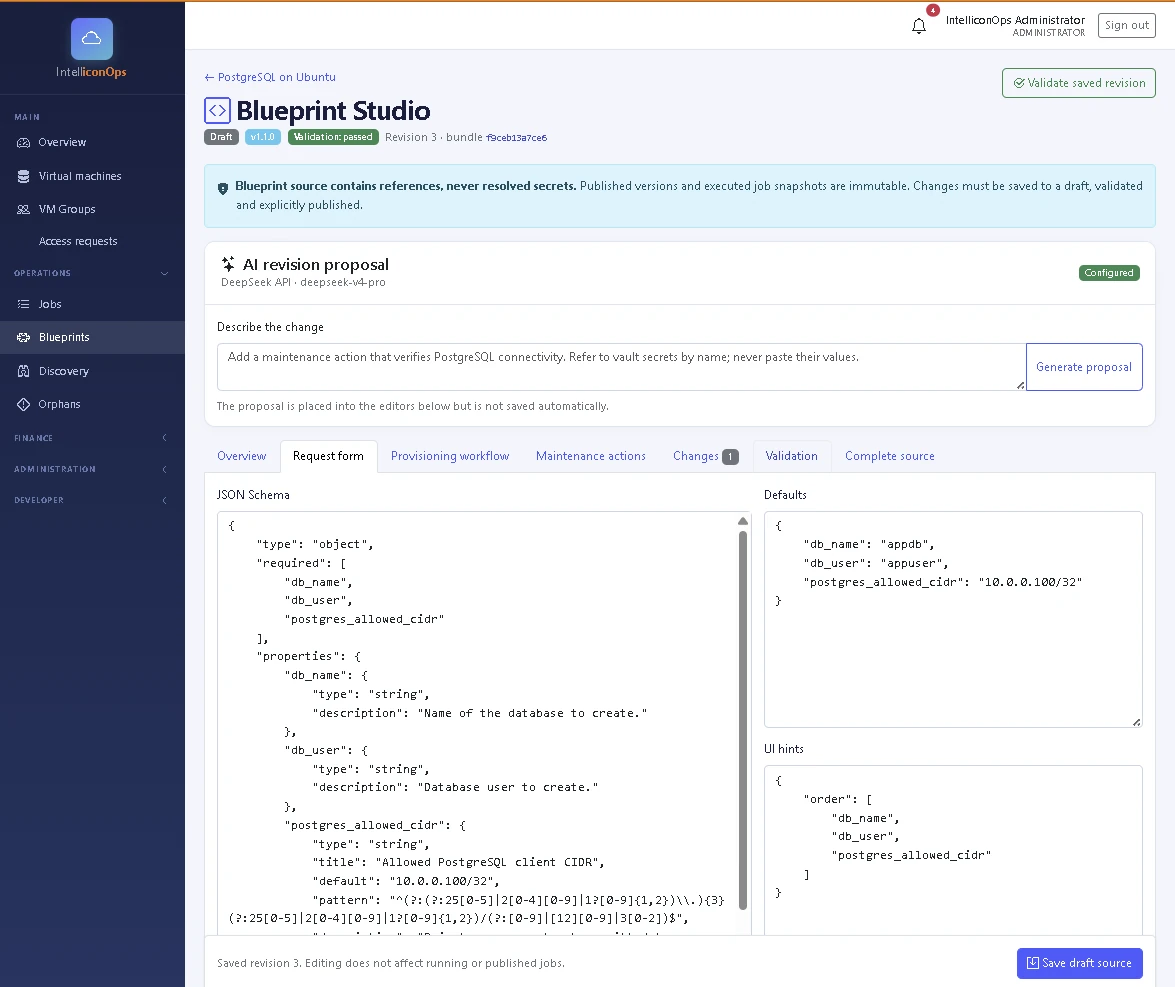
Task: Open Discovery in sidebar
Action: tap(92, 371)
